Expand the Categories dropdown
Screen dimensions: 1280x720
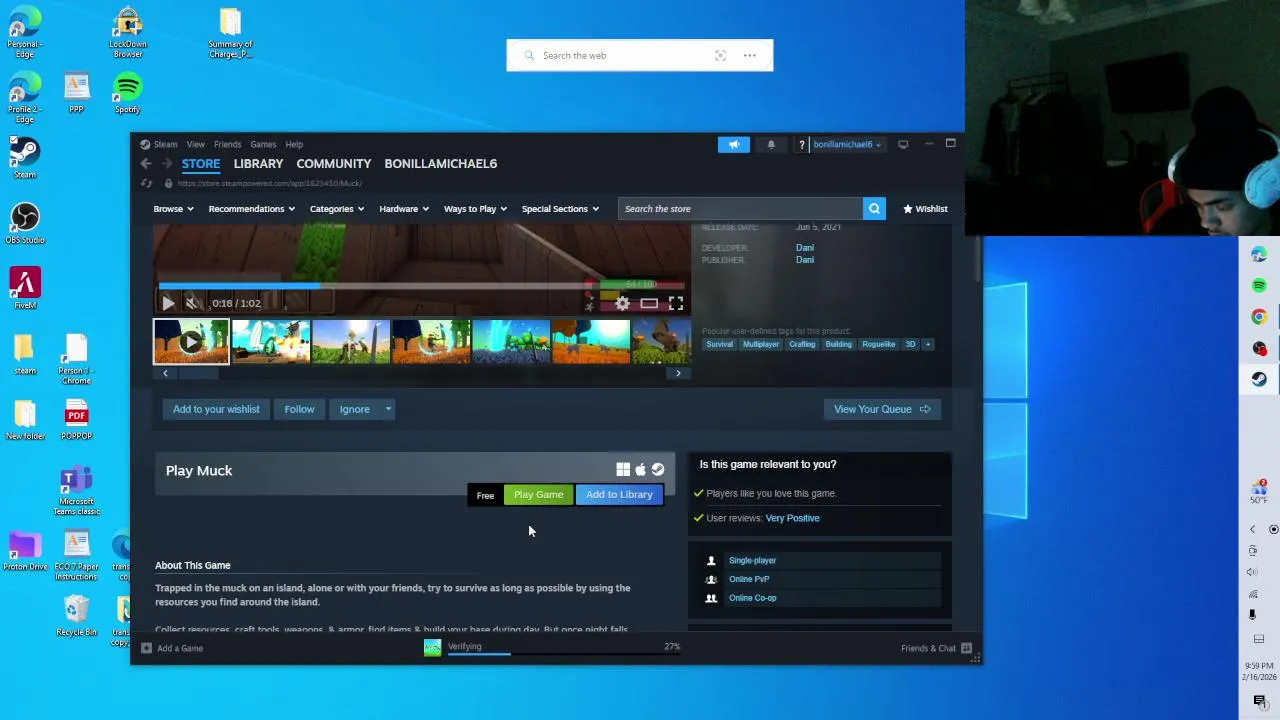pyautogui.click(x=337, y=209)
